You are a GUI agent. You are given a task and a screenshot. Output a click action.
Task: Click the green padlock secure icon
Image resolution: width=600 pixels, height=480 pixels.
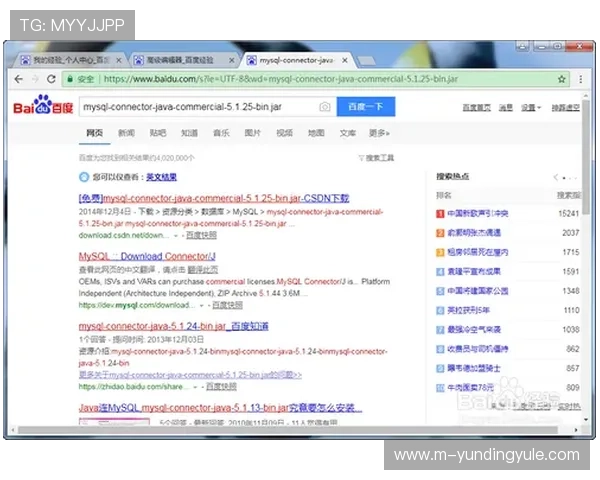point(70,79)
